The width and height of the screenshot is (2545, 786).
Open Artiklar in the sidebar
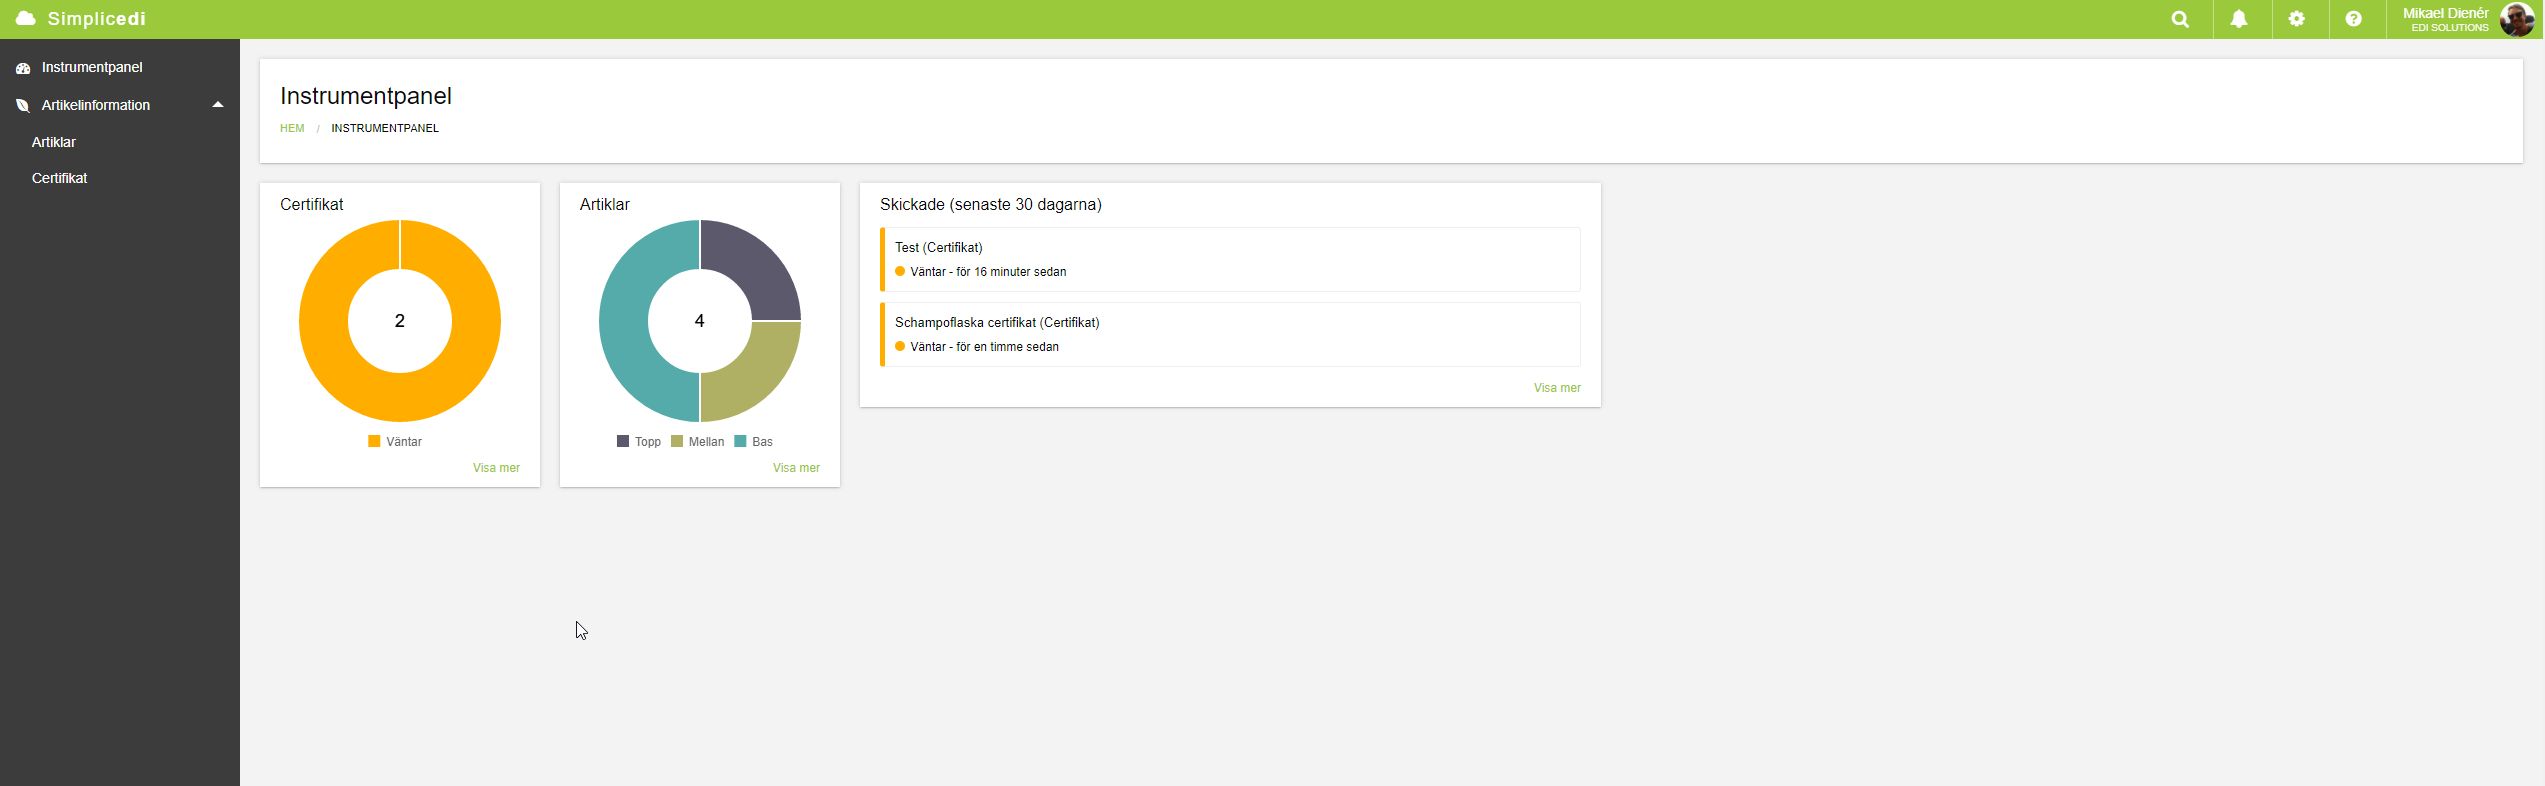pos(54,142)
